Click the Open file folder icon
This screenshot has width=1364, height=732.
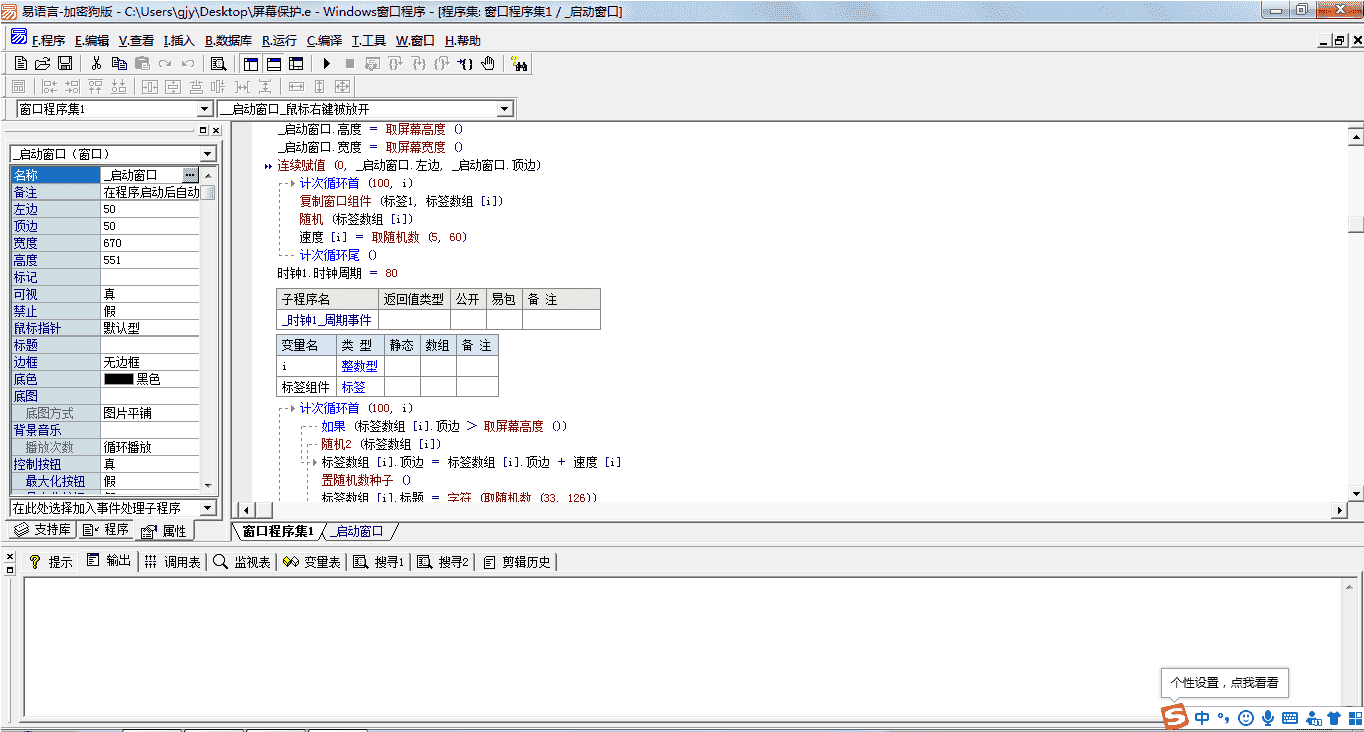point(42,63)
